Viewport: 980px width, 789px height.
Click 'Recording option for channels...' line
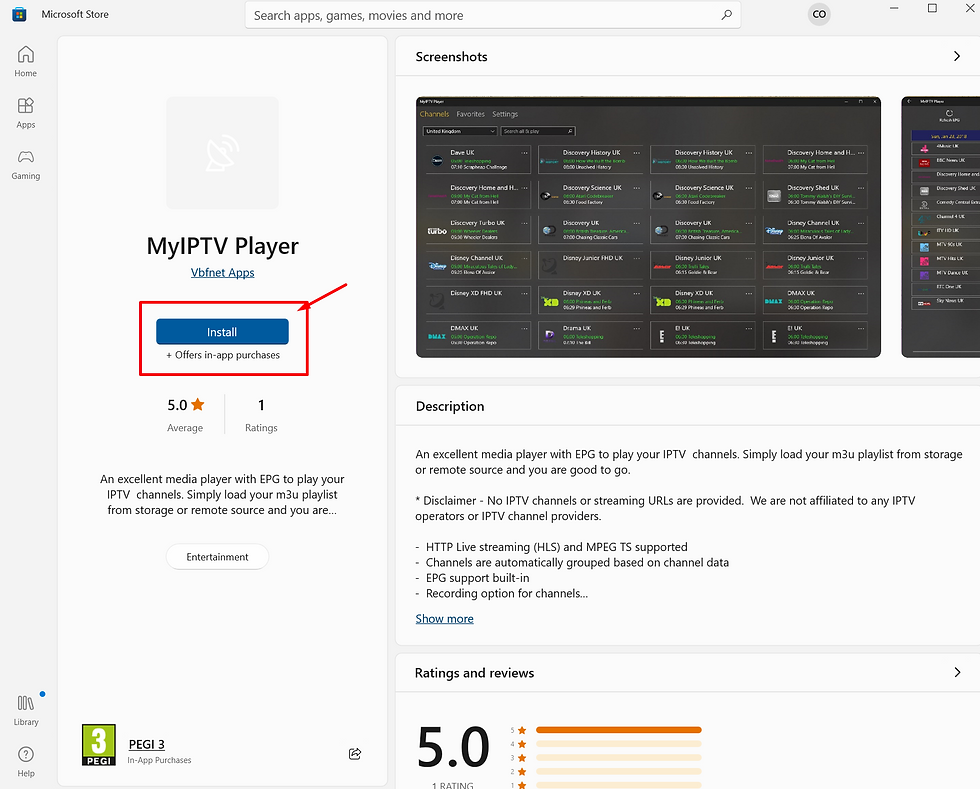coord(507,593)
